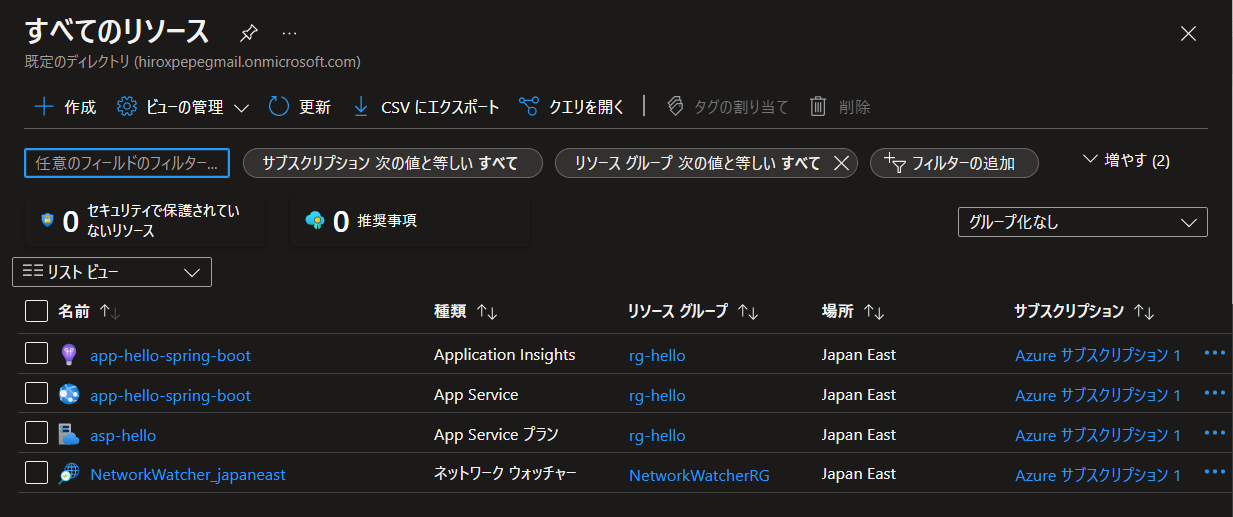Screen dimensions: 1233x517
Task: Click the NetworkWatcher_japaneast icon
Action: click(69, 474)
